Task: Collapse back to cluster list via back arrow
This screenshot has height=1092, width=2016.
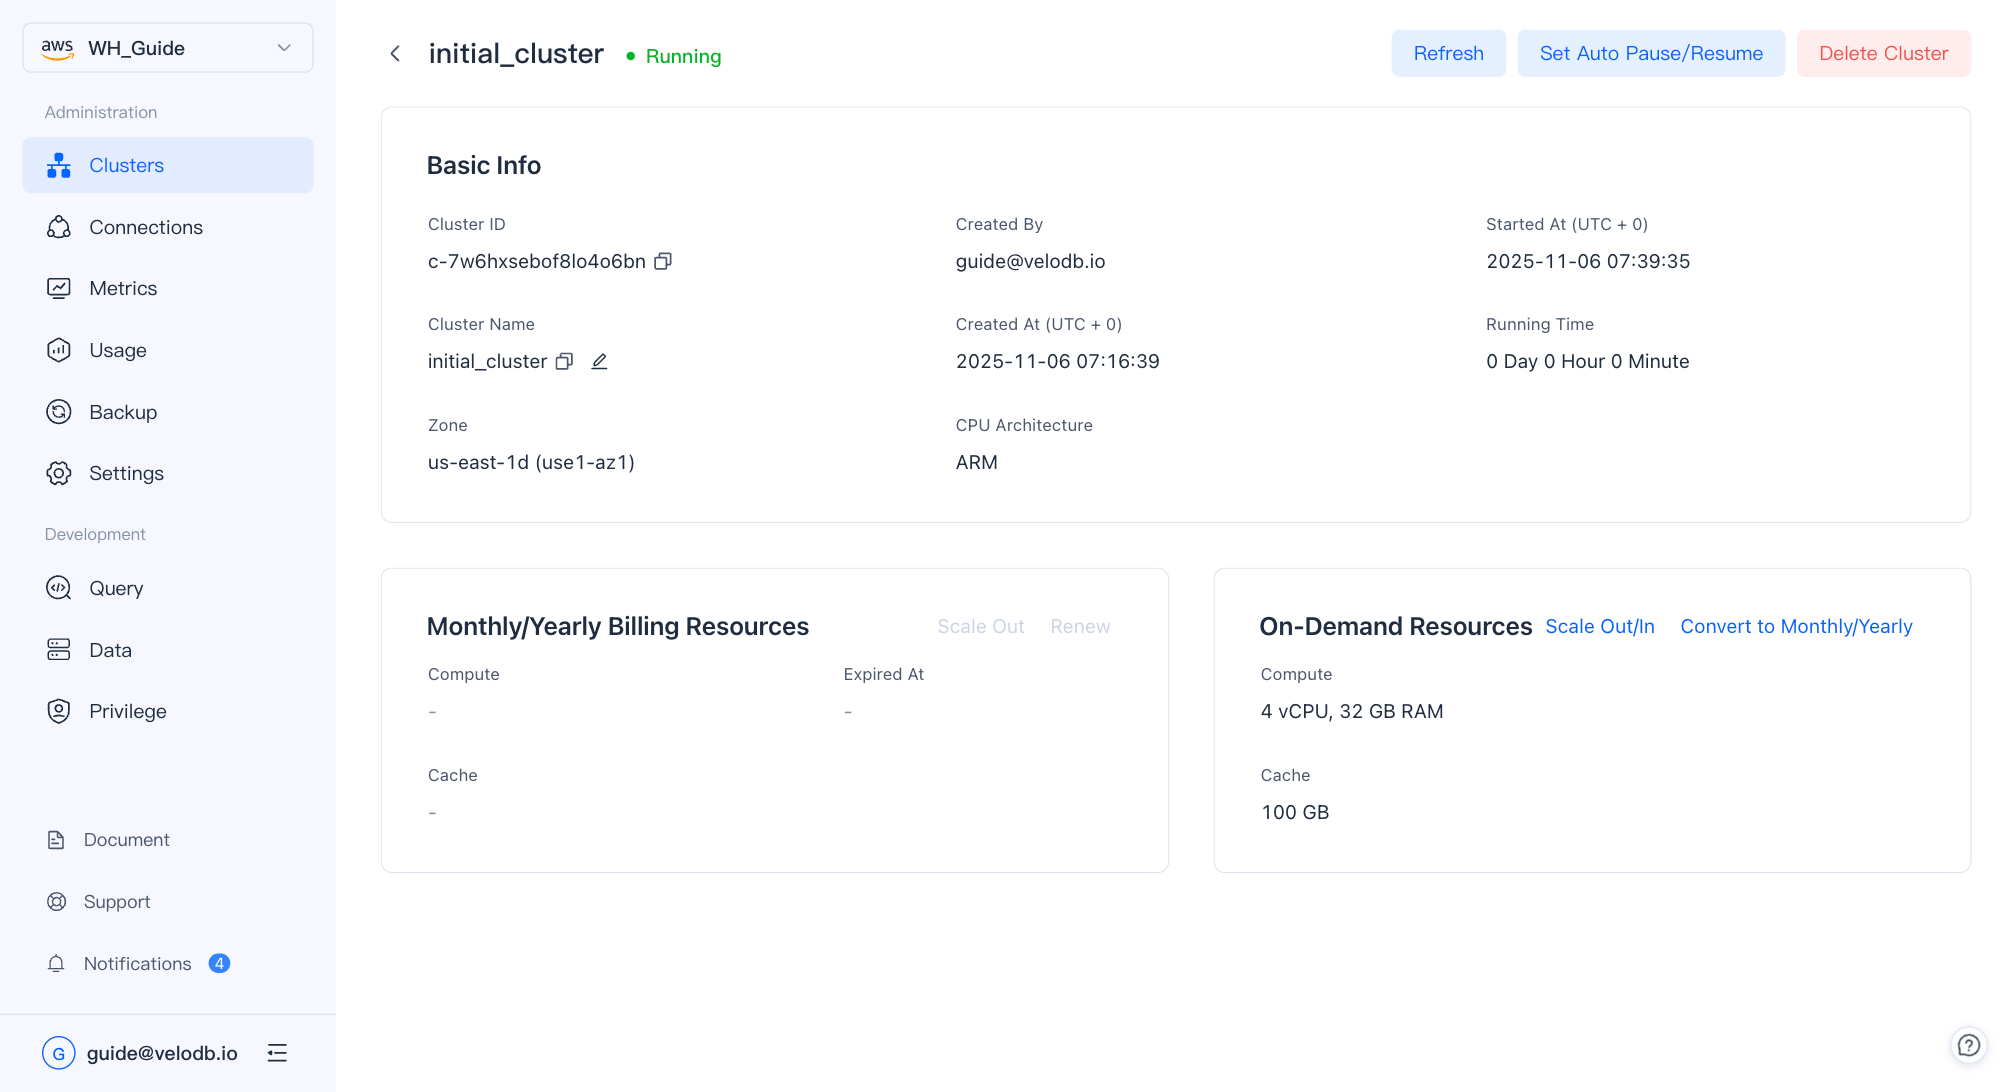Action: [395, 53]
